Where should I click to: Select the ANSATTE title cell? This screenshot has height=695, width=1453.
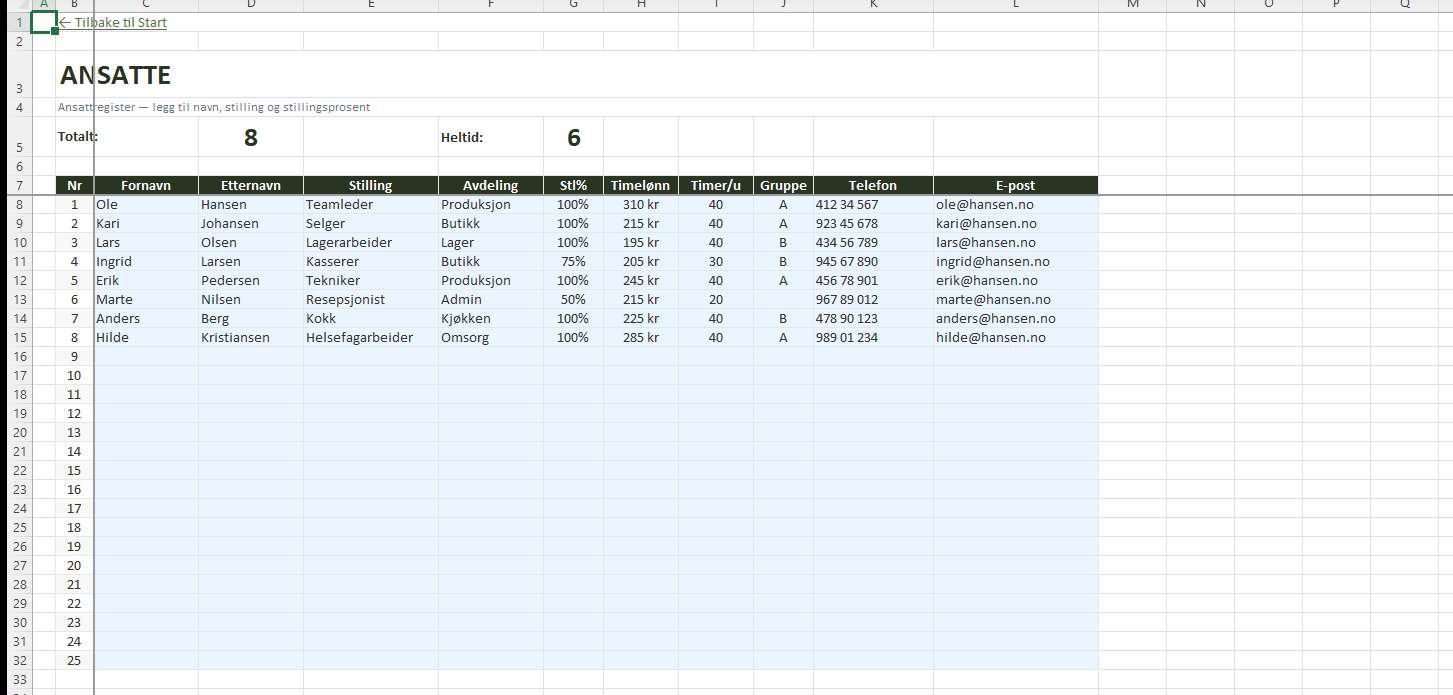point(115,75)
